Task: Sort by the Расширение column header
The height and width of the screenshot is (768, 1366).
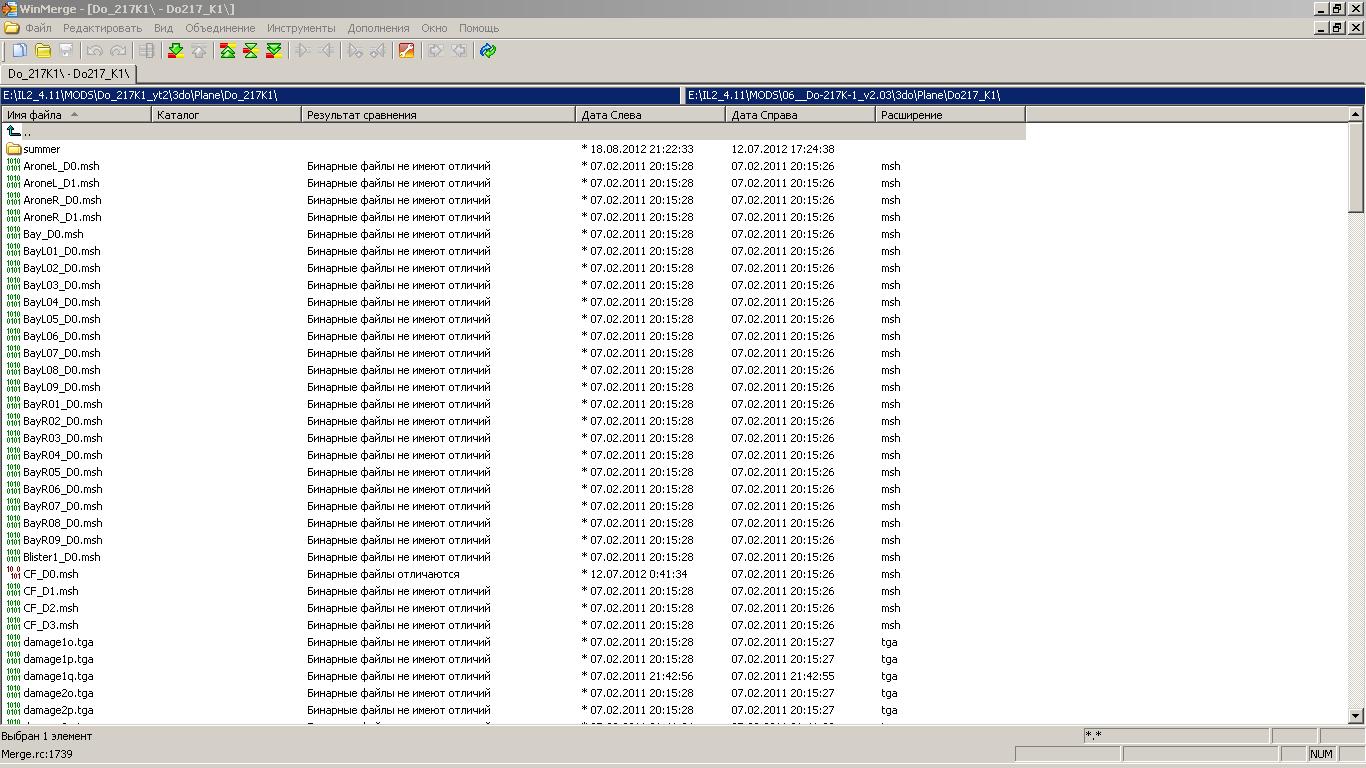Action: [950, 115]
